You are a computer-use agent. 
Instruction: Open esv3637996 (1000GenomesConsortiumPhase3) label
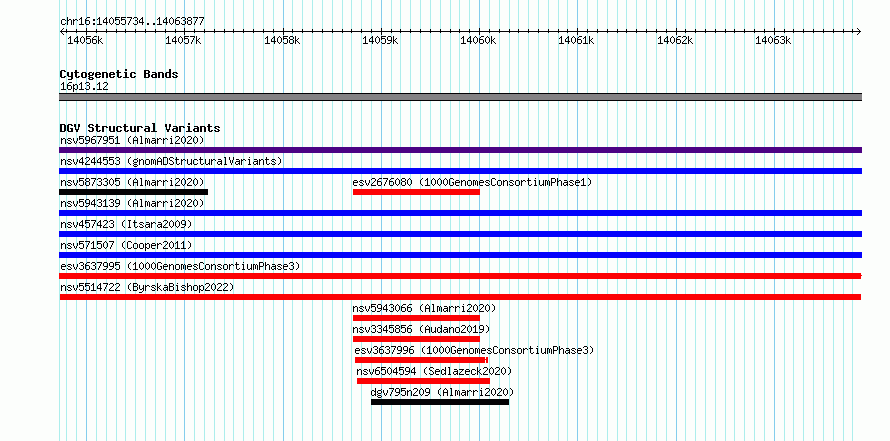tap(475, 350)
